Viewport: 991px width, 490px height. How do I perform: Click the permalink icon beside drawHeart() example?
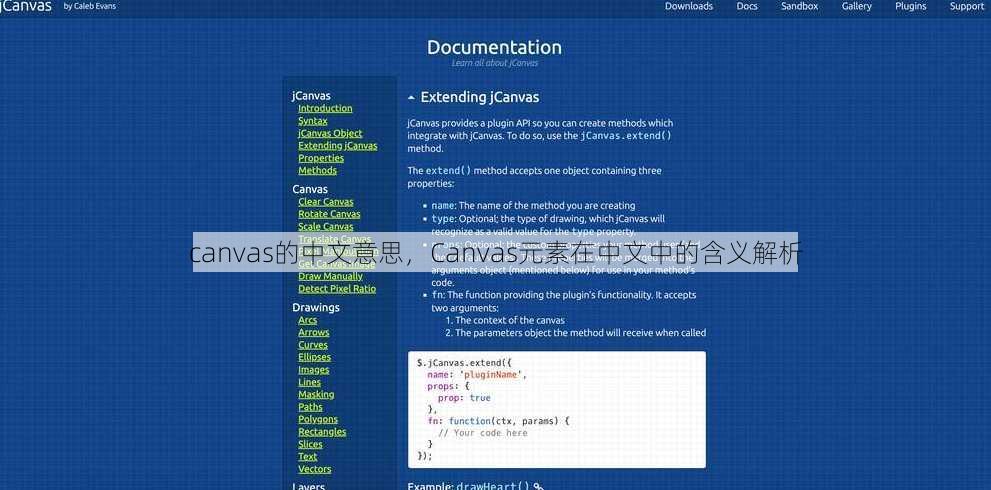point(538,487)
